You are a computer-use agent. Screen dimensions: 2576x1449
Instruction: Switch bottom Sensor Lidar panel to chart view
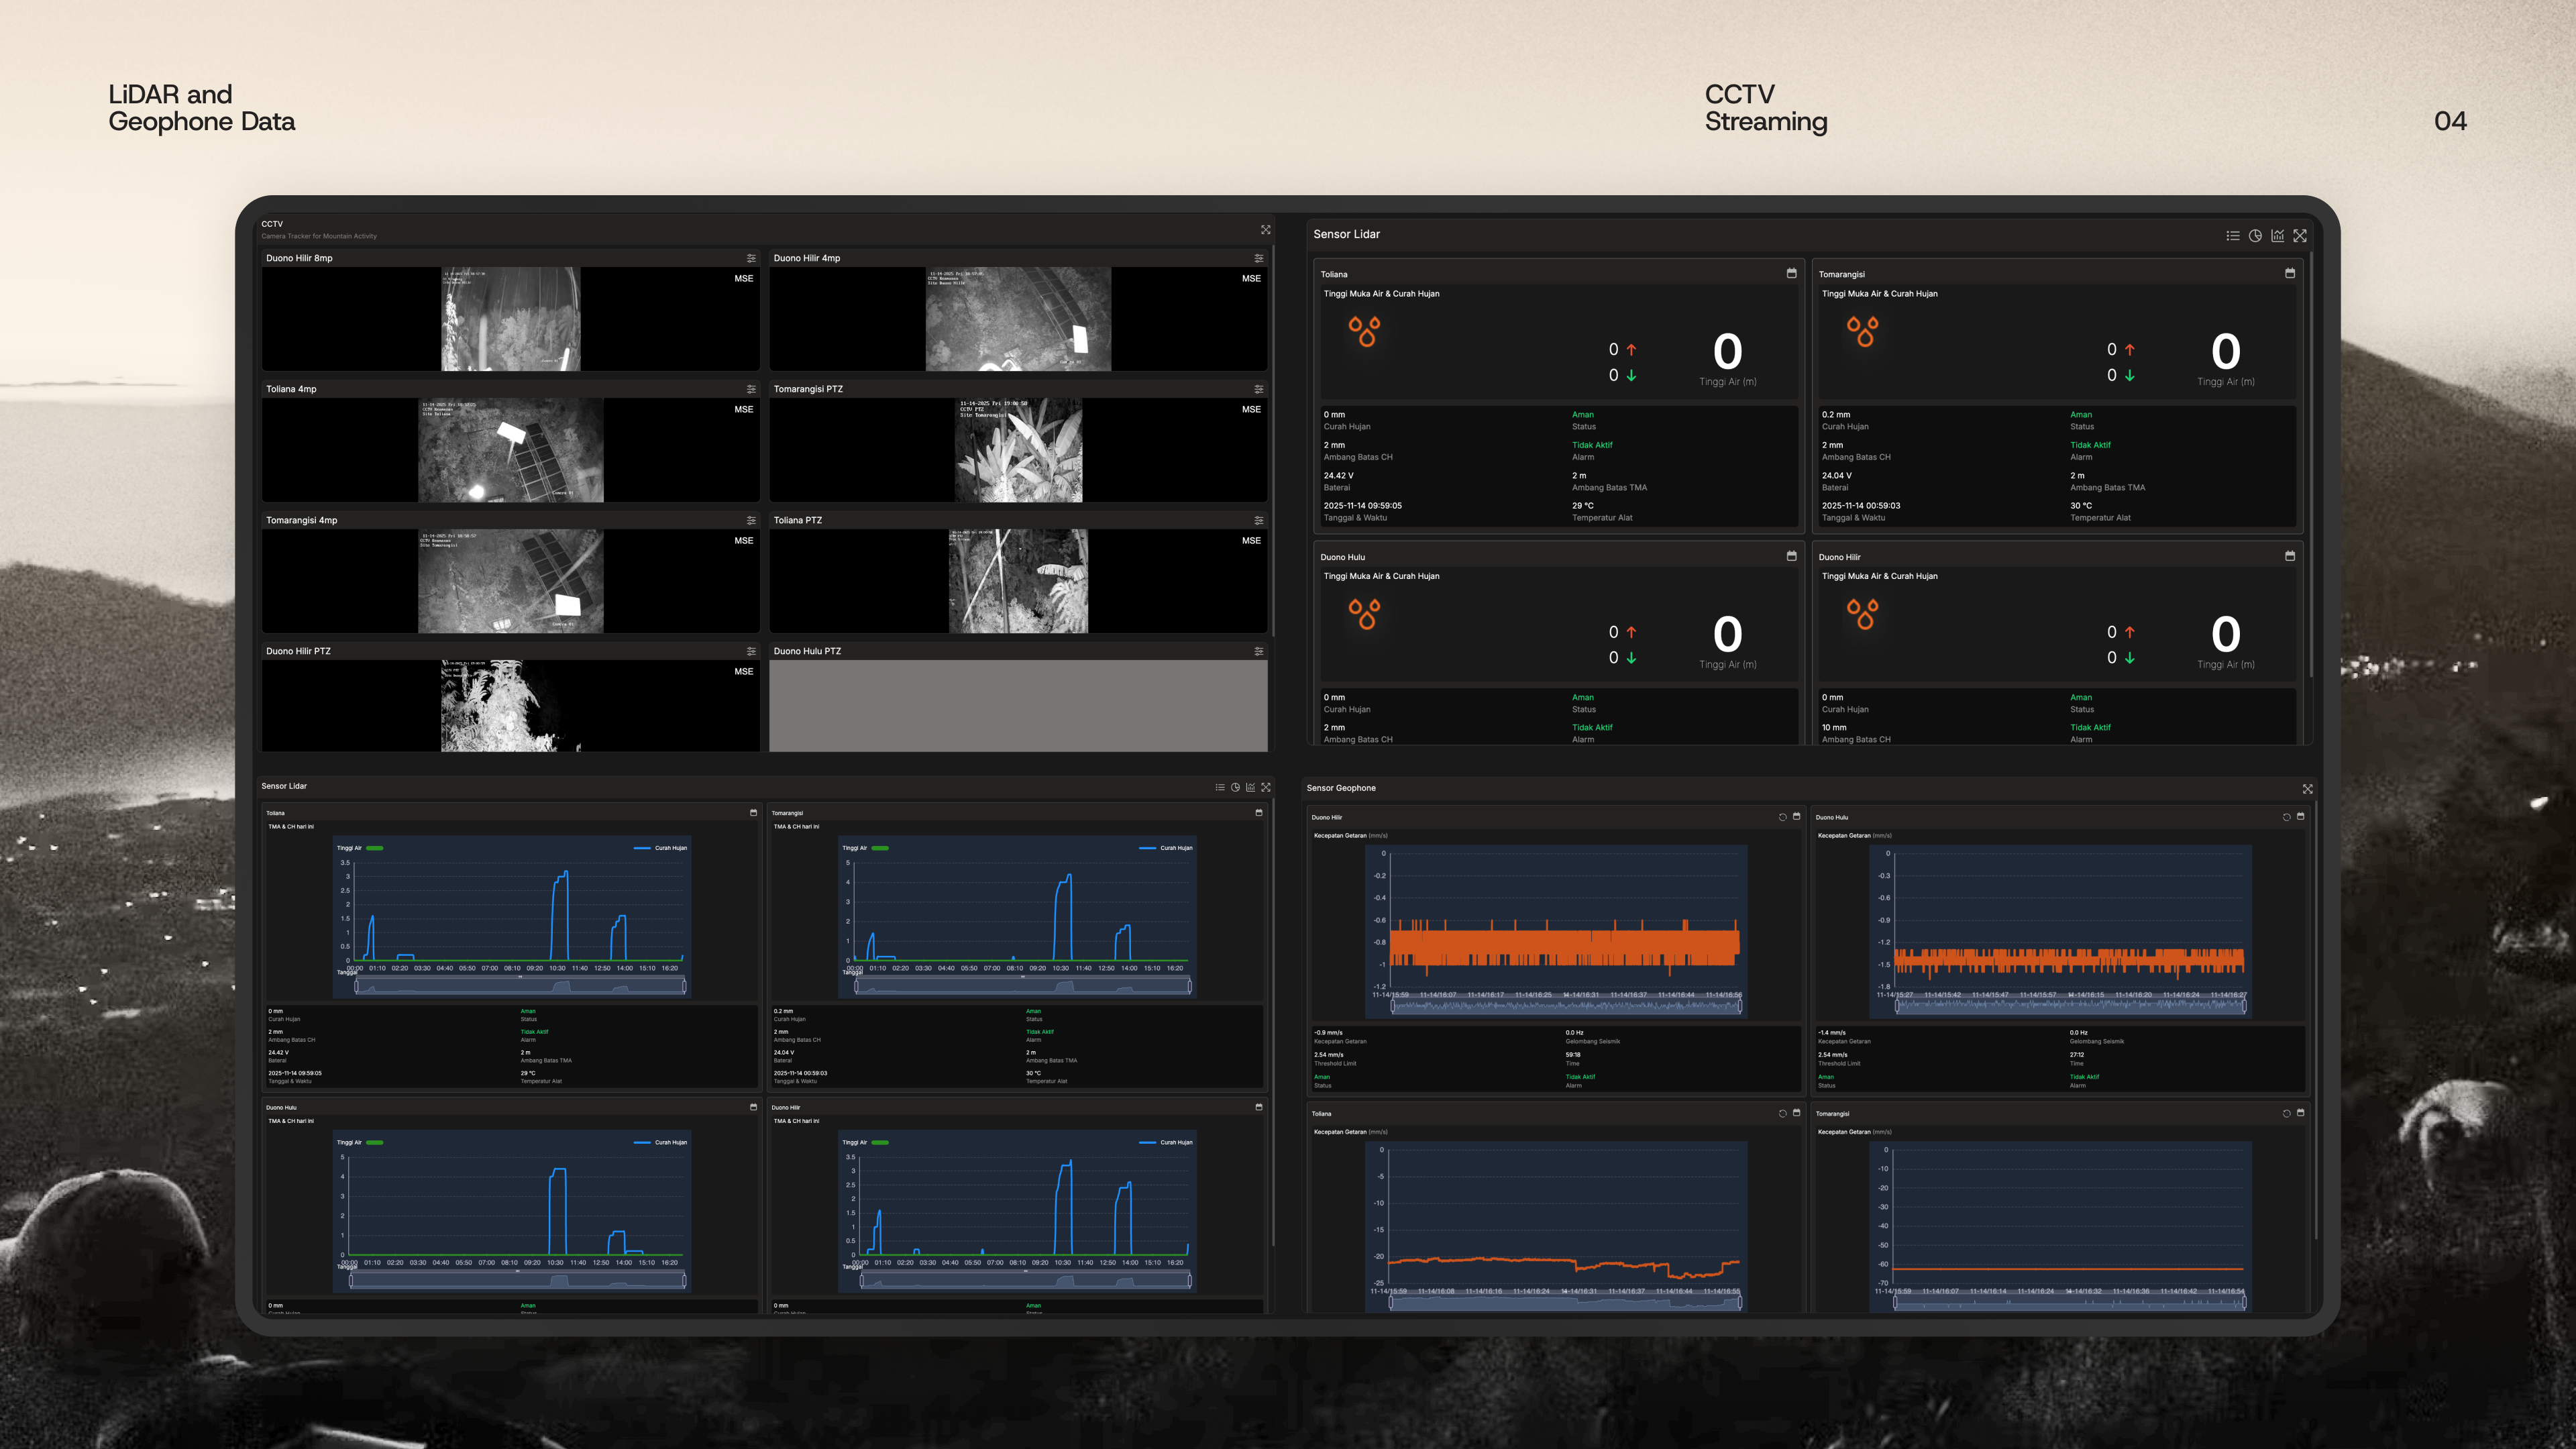coord(1250,787)
